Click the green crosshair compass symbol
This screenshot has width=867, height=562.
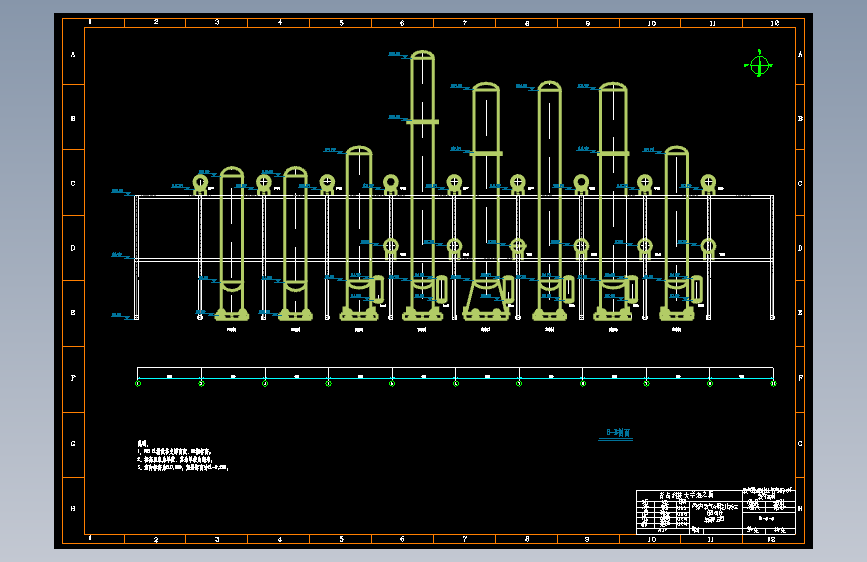click(759, 64)
